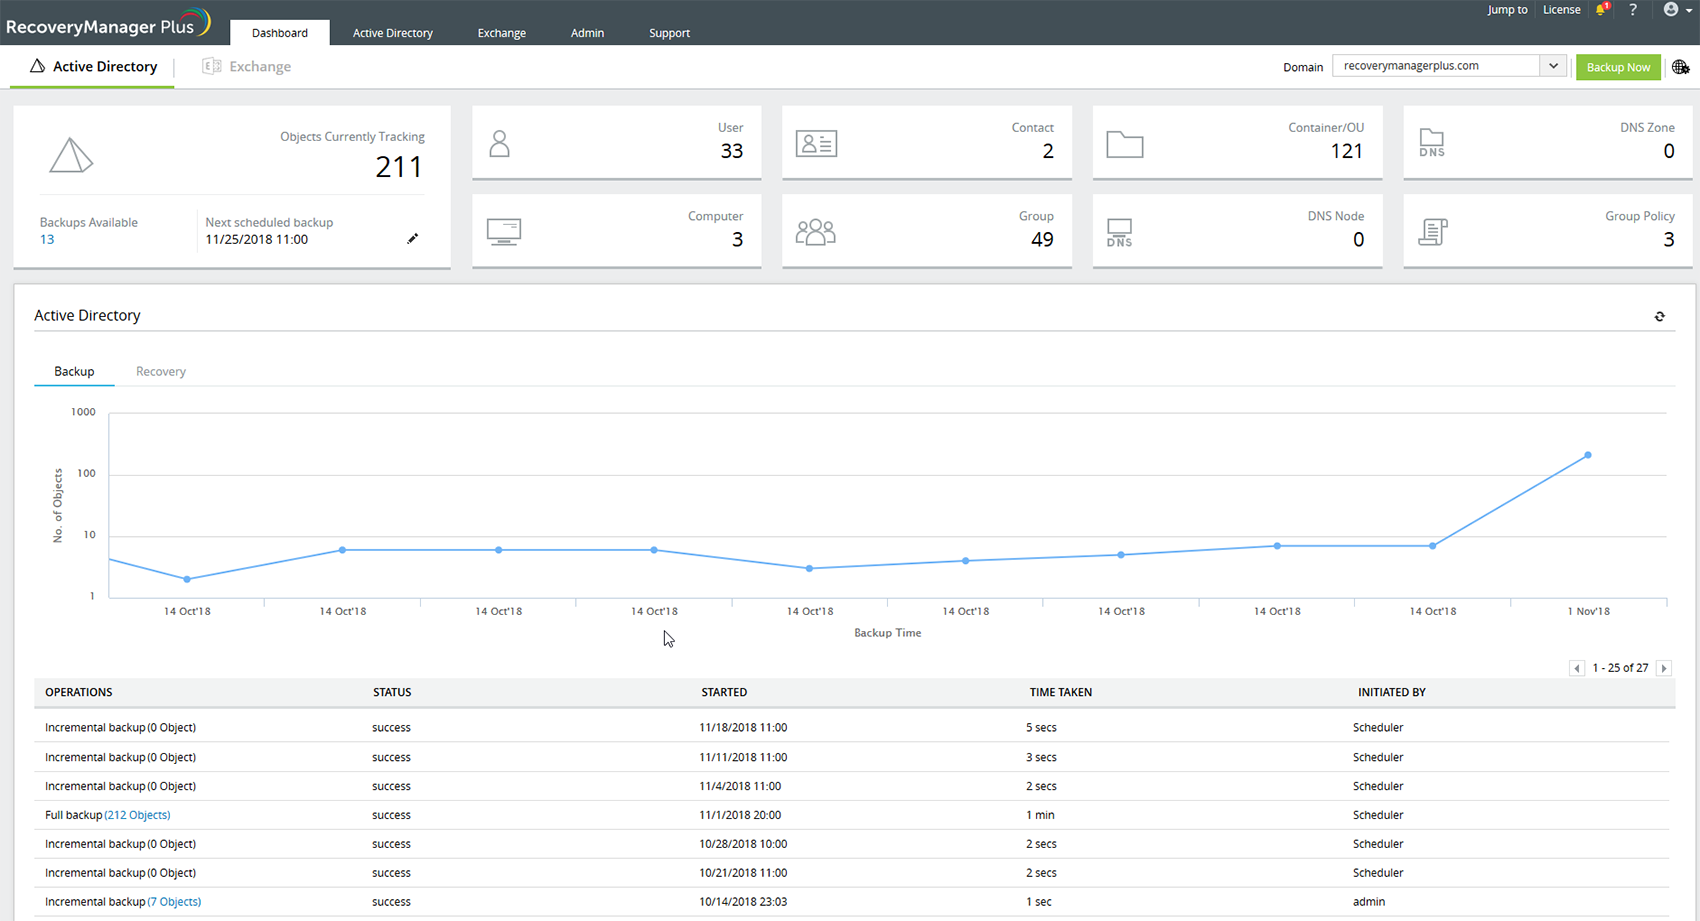Open the 212 Objects full backup link
The height and width of the screenshot is (921, 1700).
(x=137, y=815)
